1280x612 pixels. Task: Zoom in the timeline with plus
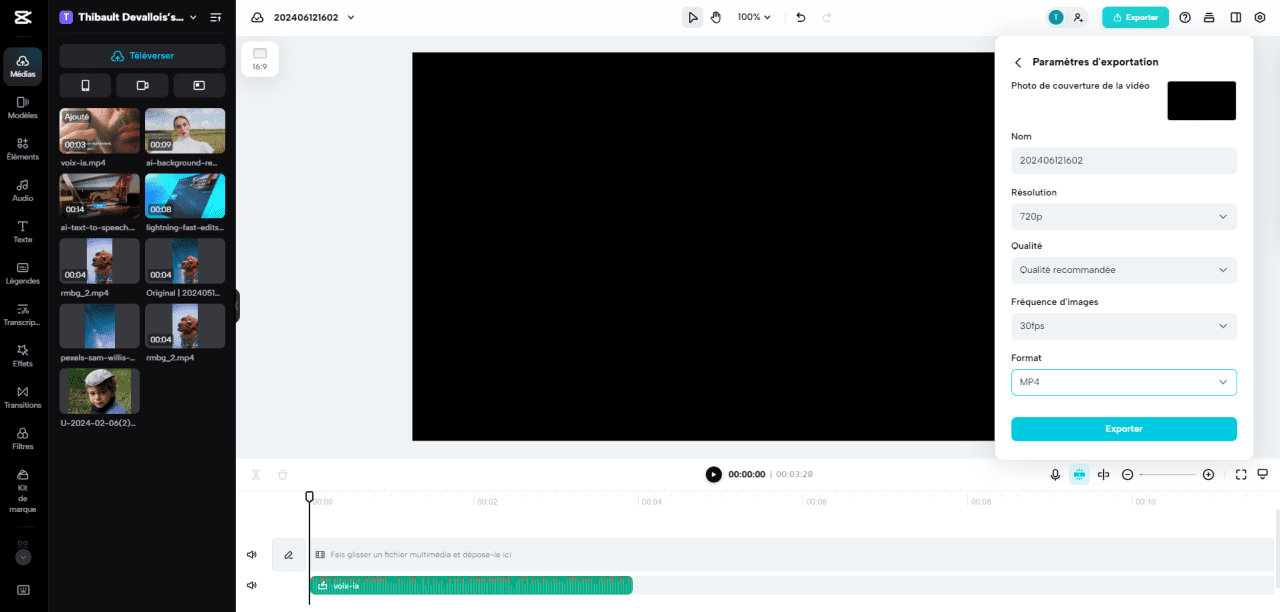click(x=1208, y=474)
